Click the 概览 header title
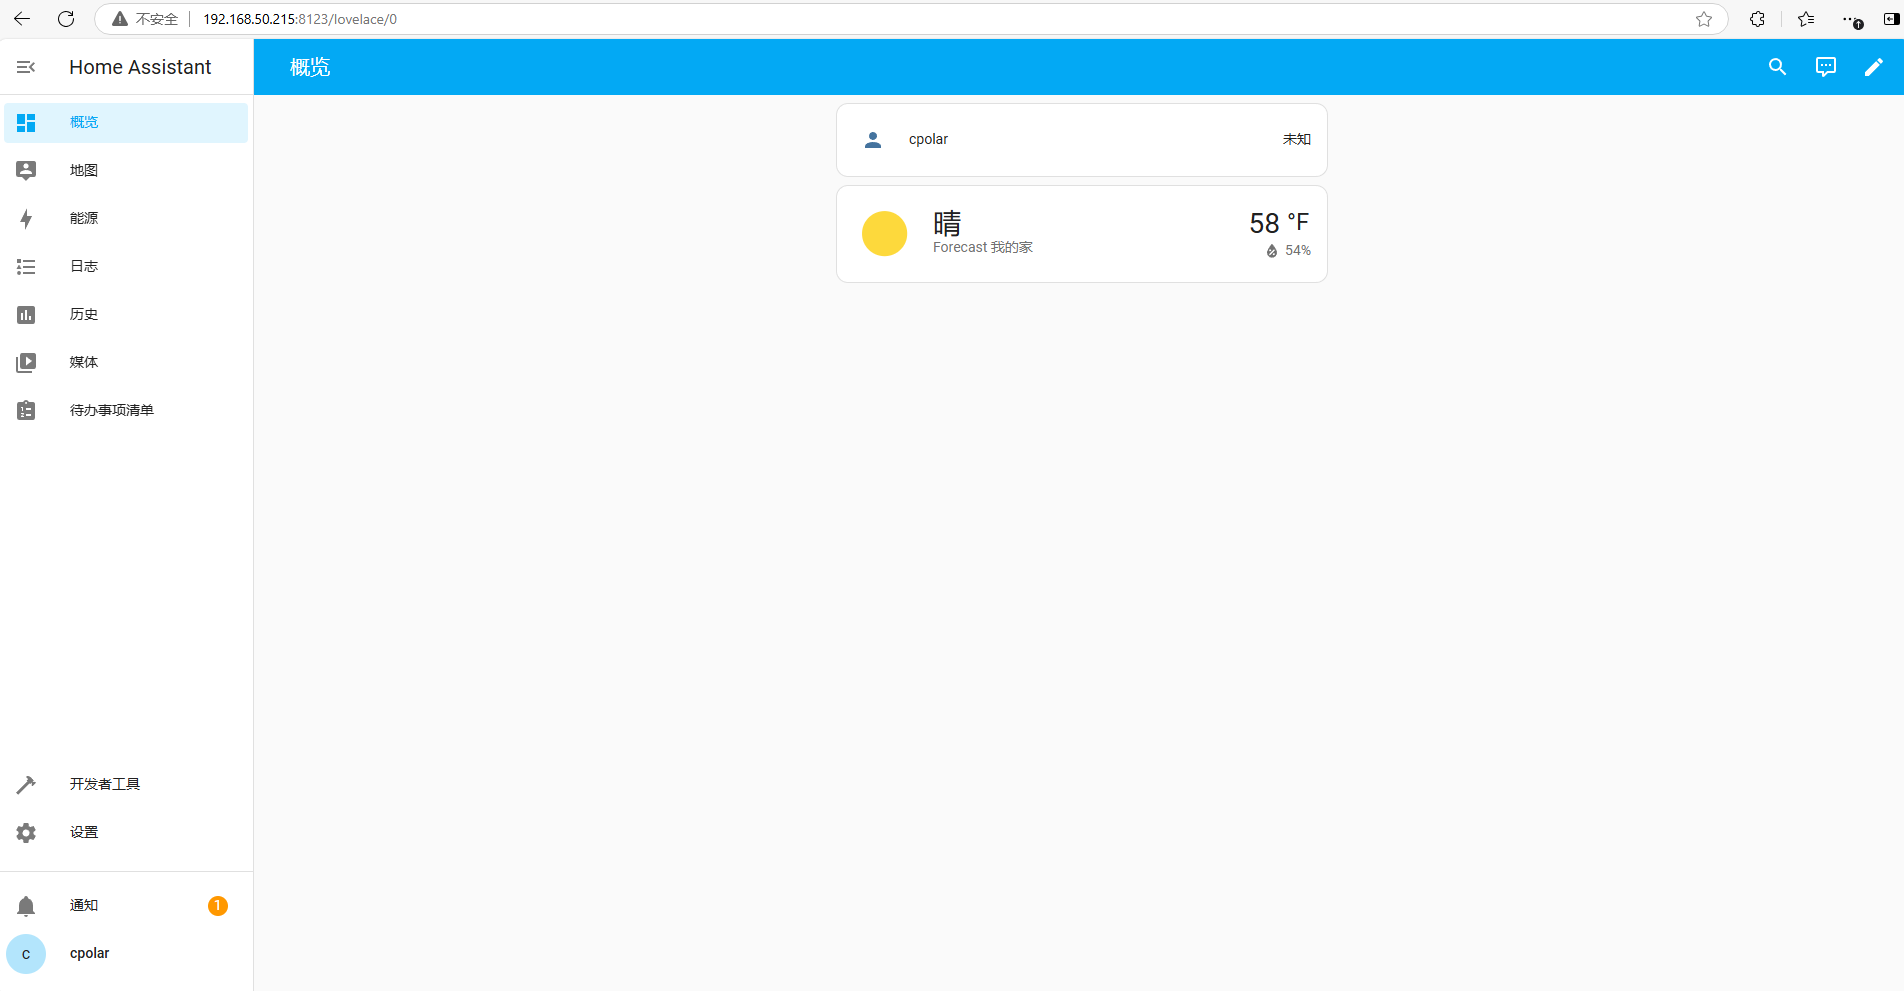1904x991 pixels. tap(310, 67)
